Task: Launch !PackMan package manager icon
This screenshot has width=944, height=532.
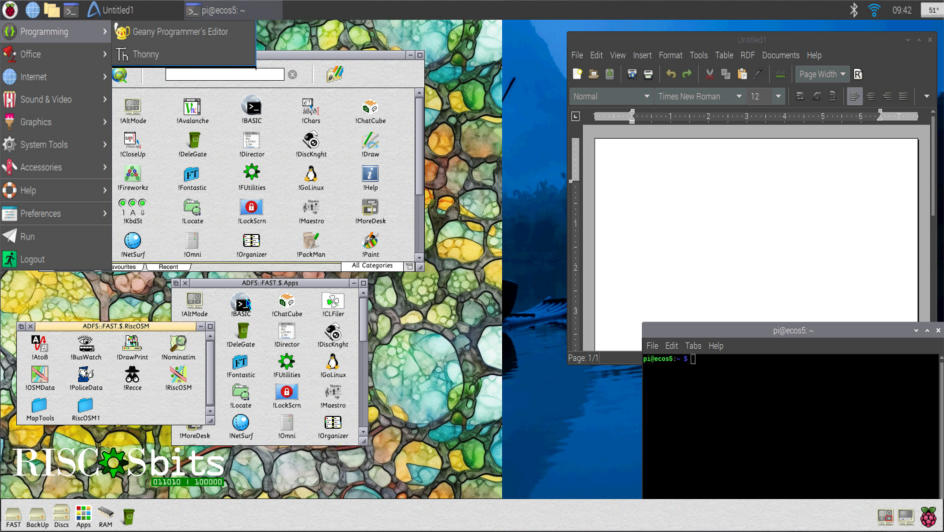Action: coord(311,245)
